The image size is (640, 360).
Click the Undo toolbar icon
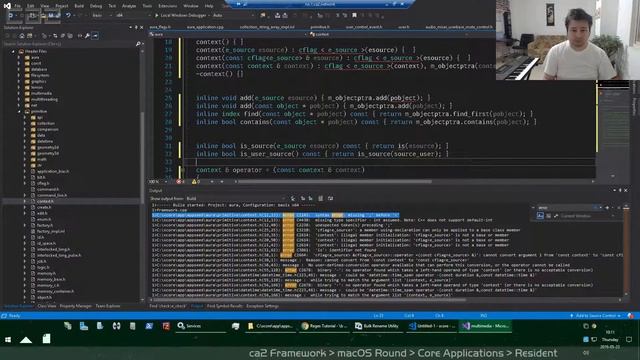click(68, 16)
